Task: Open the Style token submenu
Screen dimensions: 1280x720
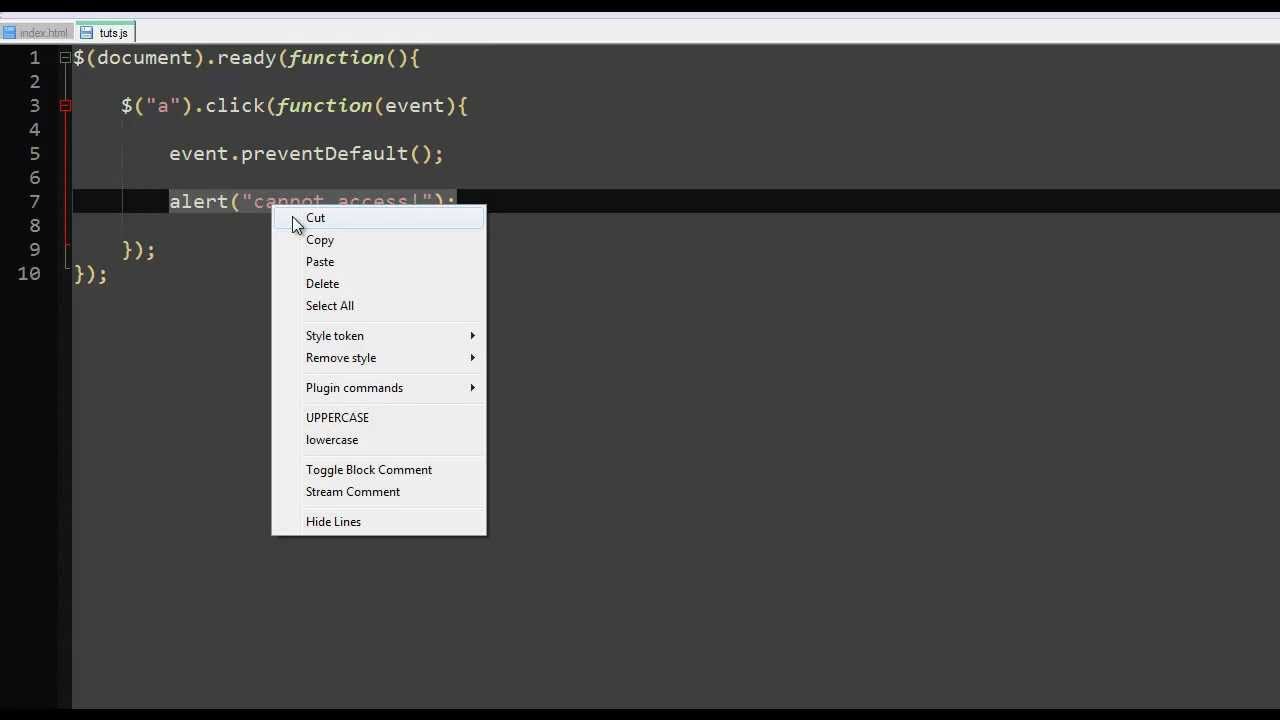Action: (x=379, y=336)
